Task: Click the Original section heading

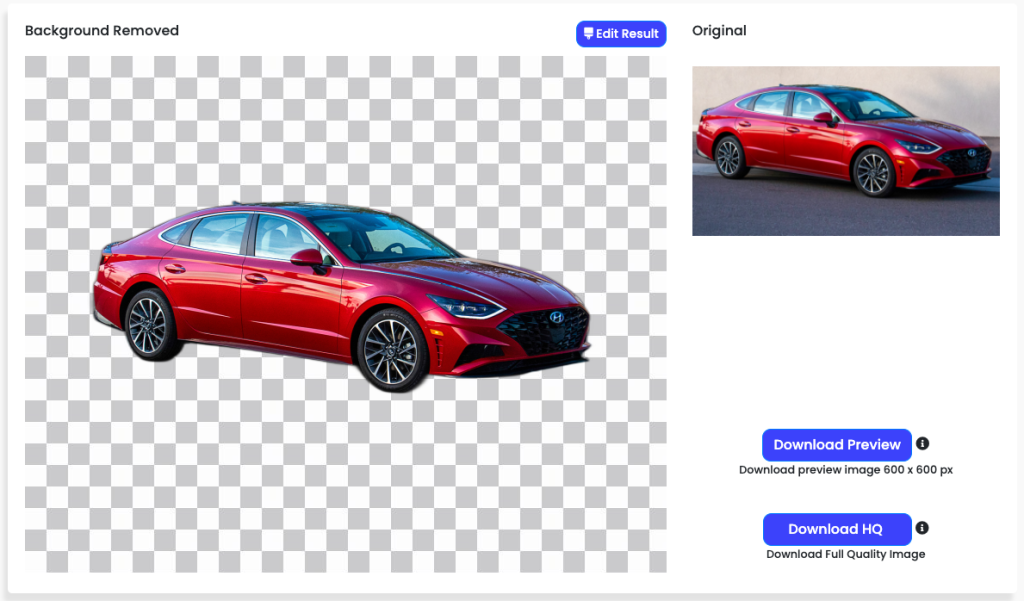Action: 719,30
